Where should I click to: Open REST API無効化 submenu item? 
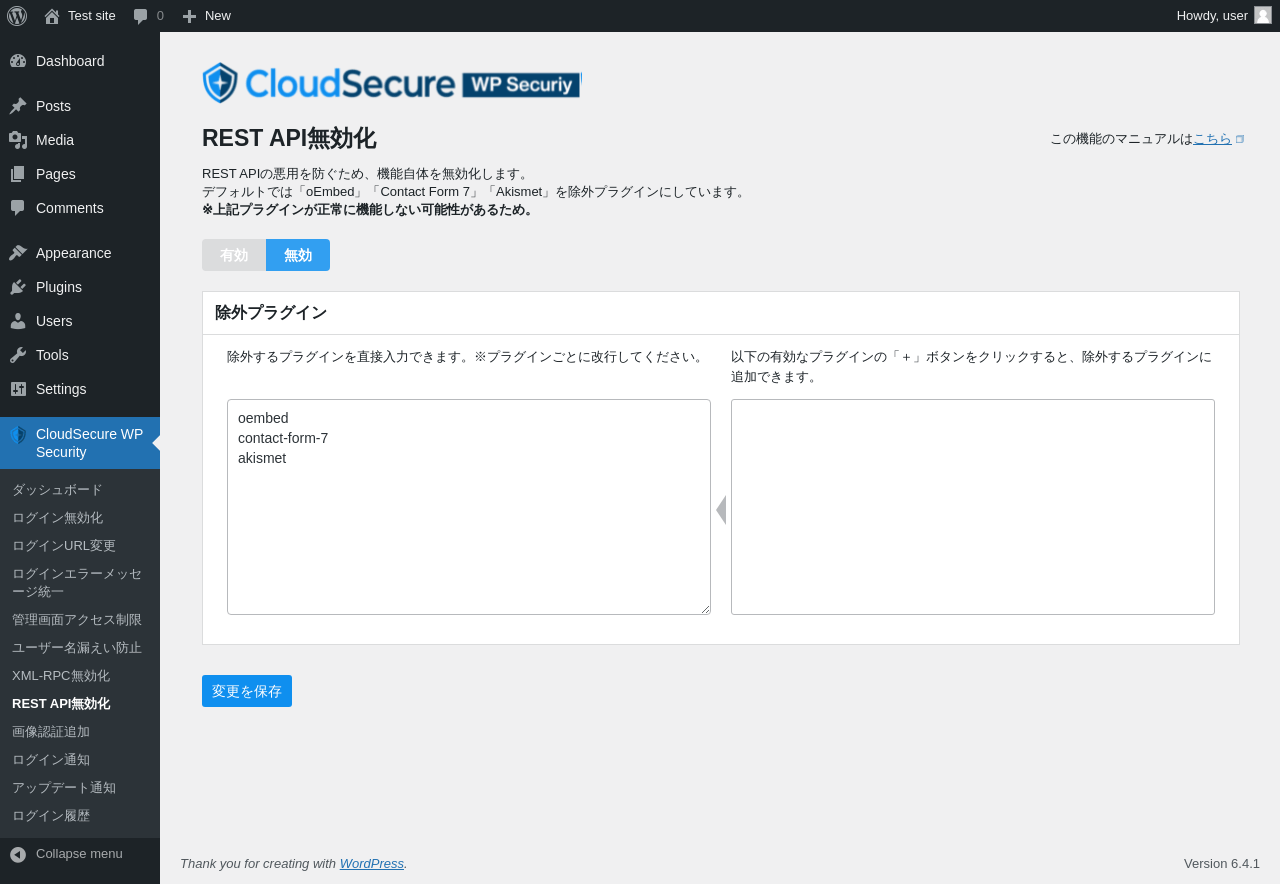tap(80, 704)
